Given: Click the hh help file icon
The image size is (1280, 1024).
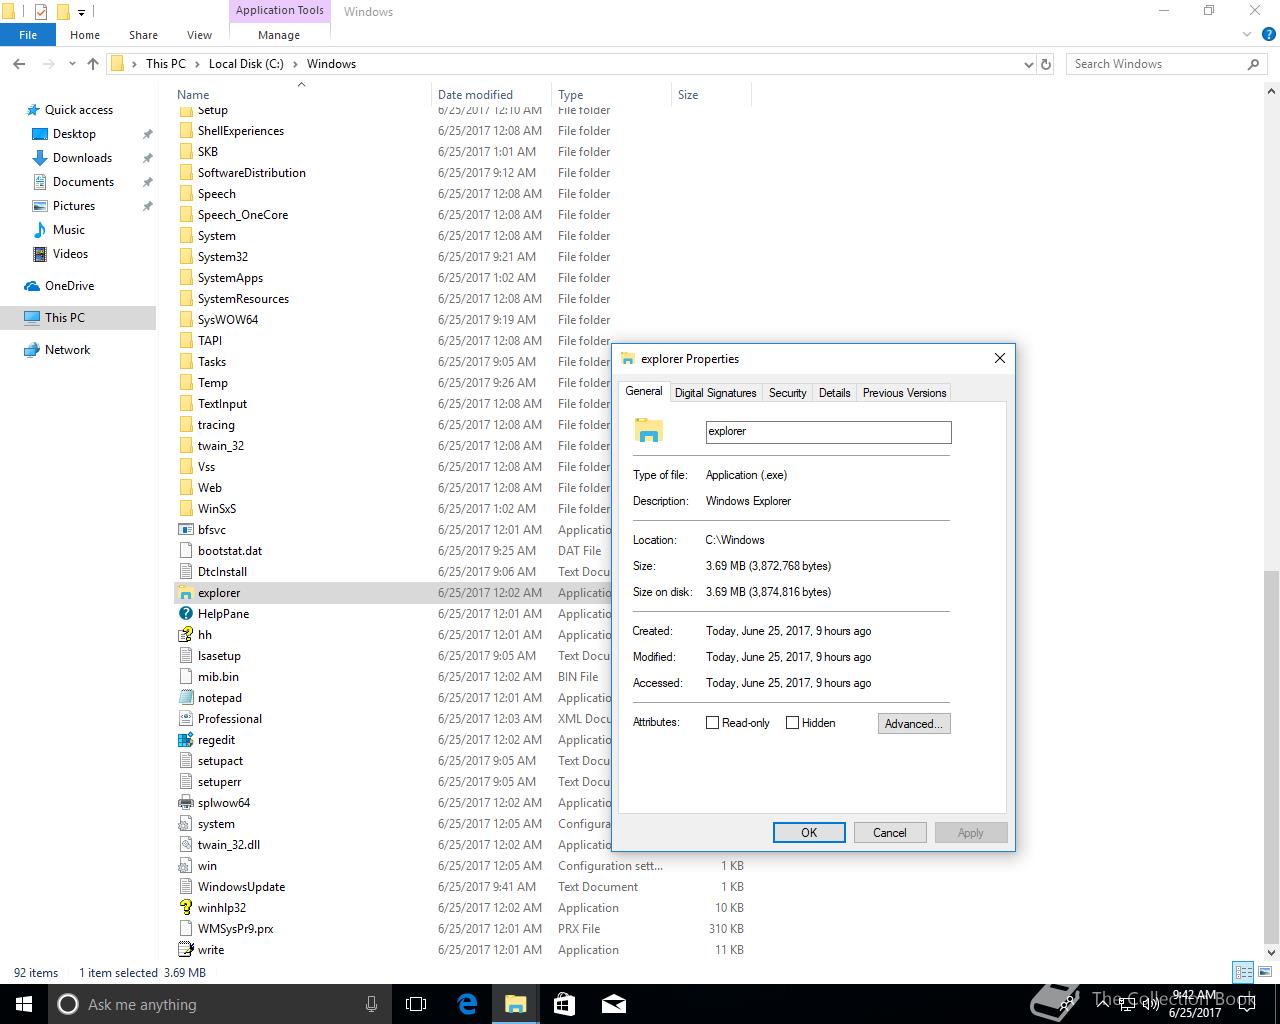Looking at the screenshot, I should [185, 635].
